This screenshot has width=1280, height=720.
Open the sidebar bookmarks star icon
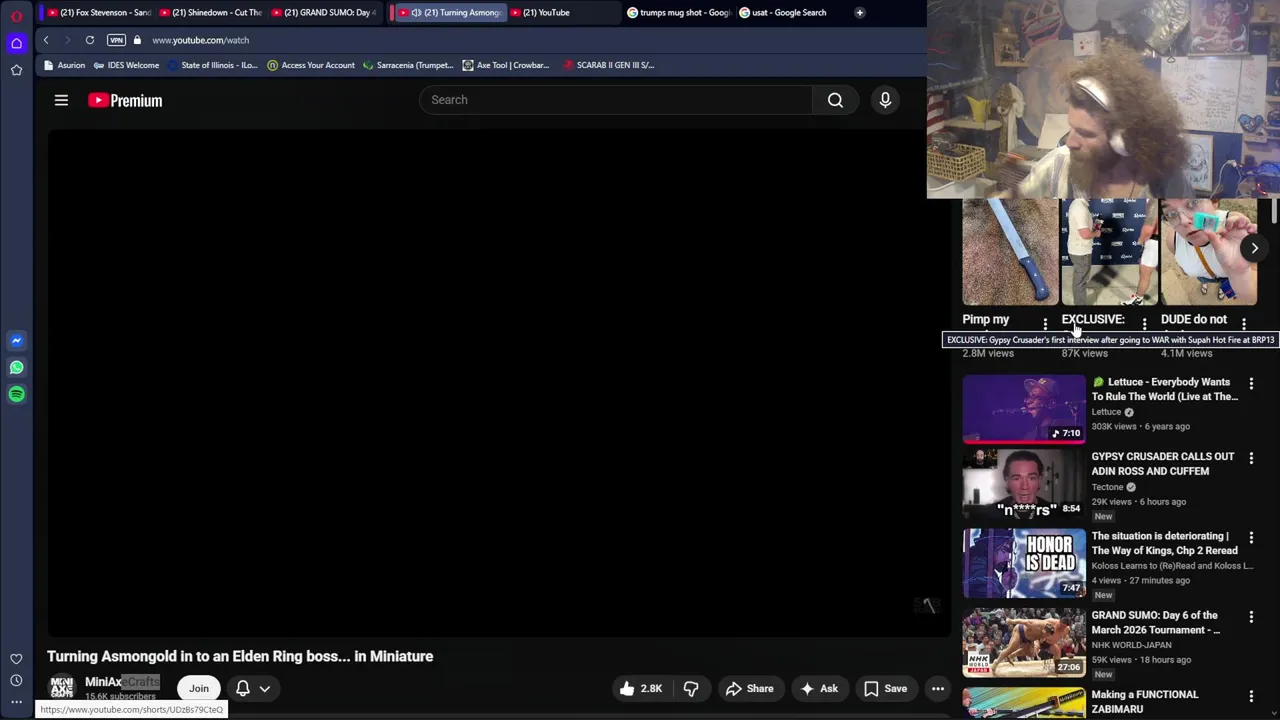16,70
